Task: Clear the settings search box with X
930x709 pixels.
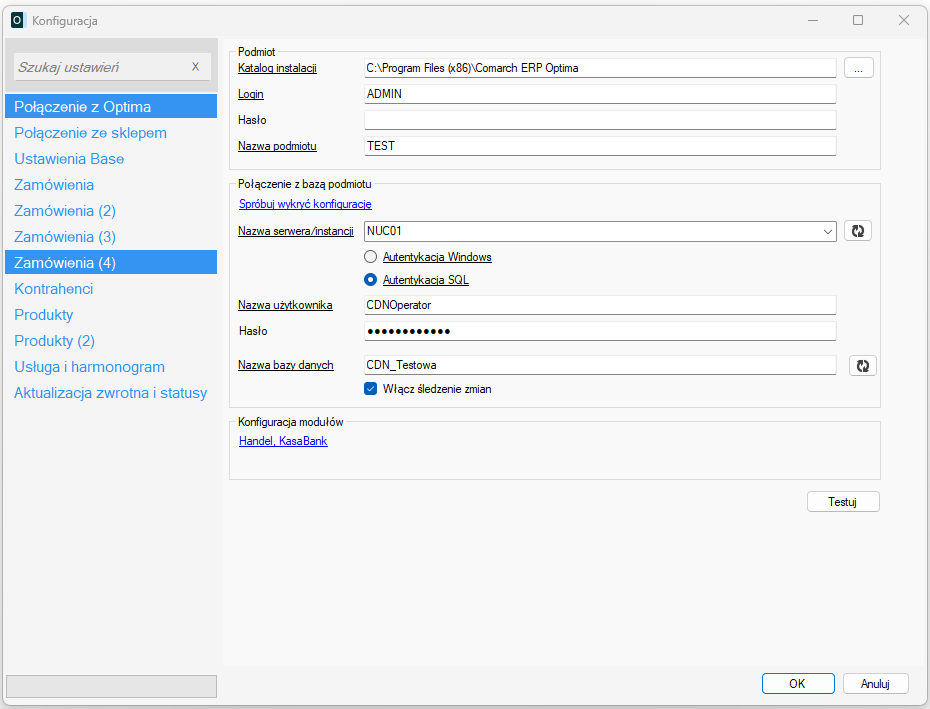Action: 195,67
